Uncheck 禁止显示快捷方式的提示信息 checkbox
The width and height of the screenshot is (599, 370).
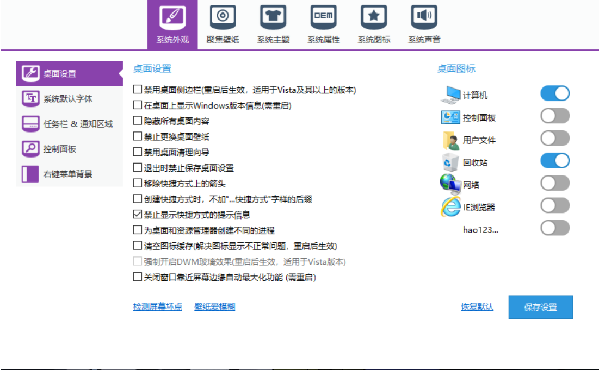(x=137, y=214)
